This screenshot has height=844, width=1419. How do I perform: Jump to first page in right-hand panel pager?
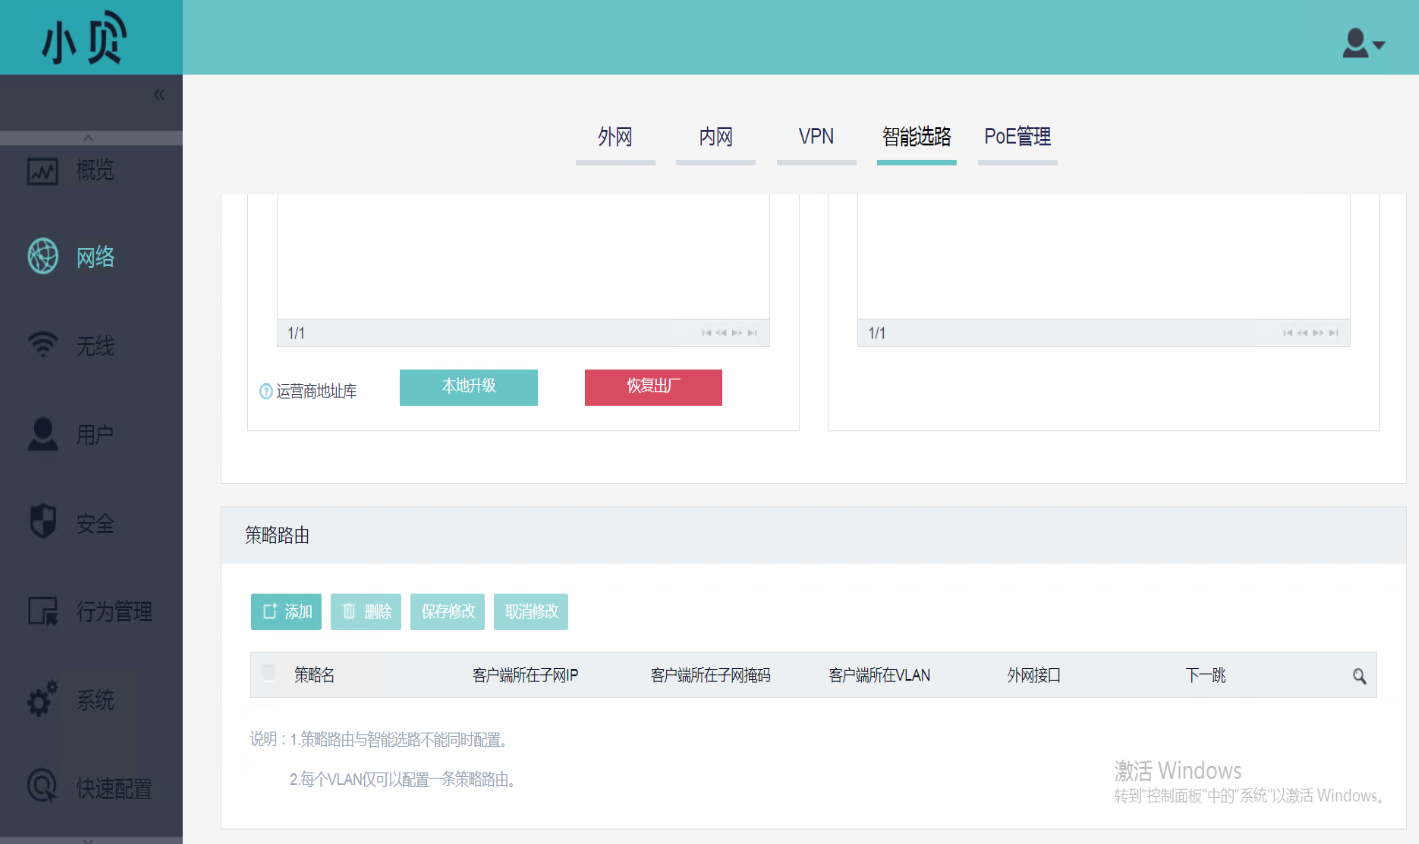1288,333
